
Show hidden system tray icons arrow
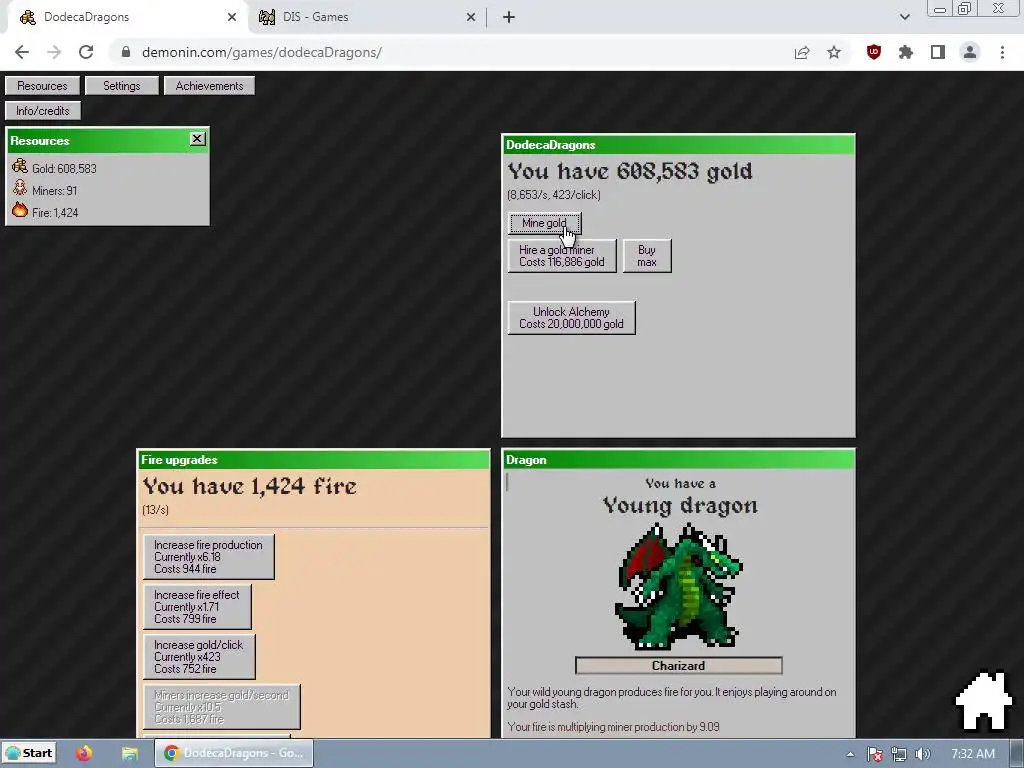point(850,754)
